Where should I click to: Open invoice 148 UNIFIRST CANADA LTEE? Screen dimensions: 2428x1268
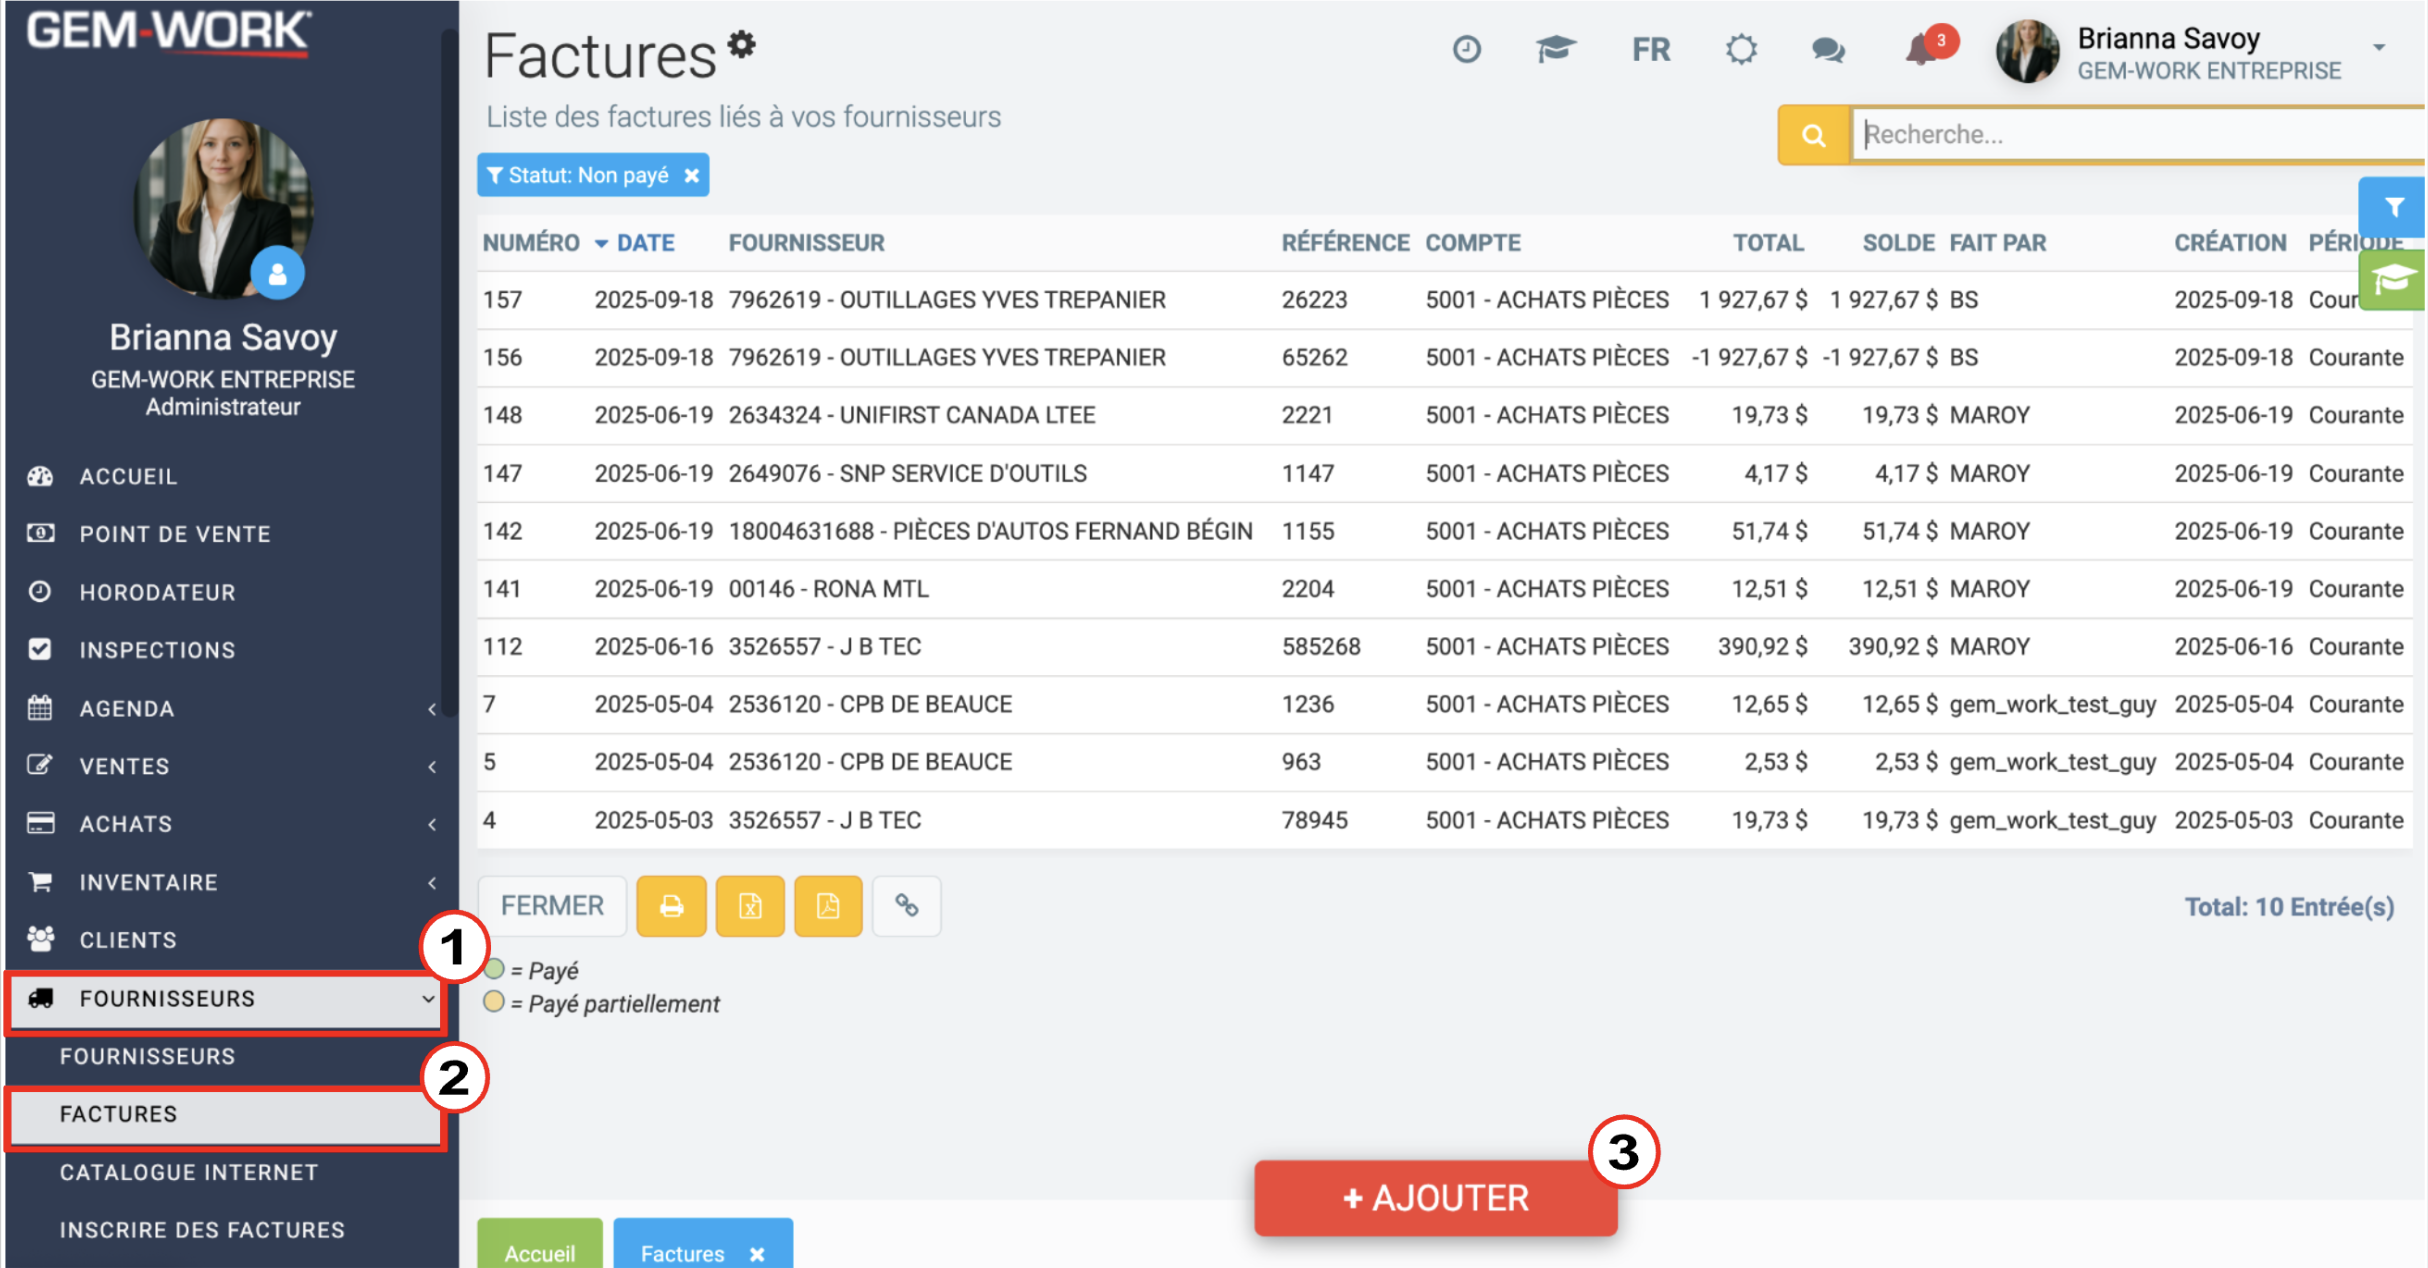1445,415
